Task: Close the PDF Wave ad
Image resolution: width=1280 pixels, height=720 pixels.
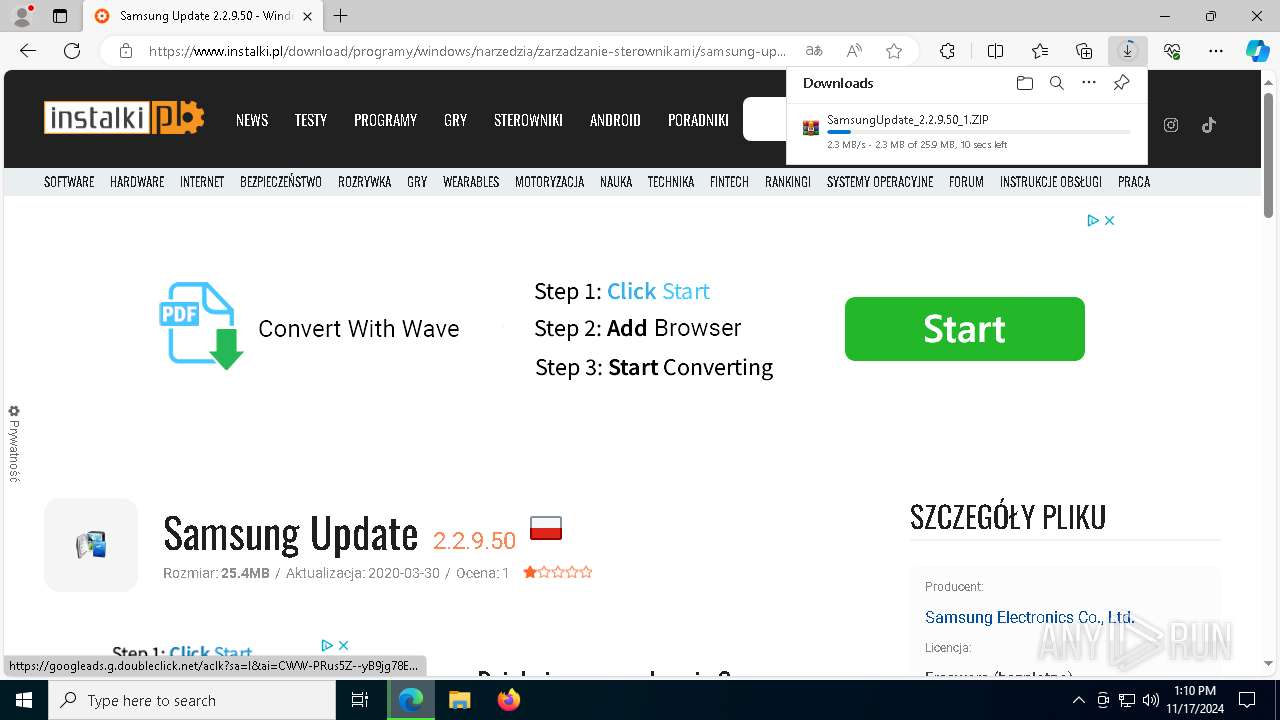Action: click(1109, 220)
